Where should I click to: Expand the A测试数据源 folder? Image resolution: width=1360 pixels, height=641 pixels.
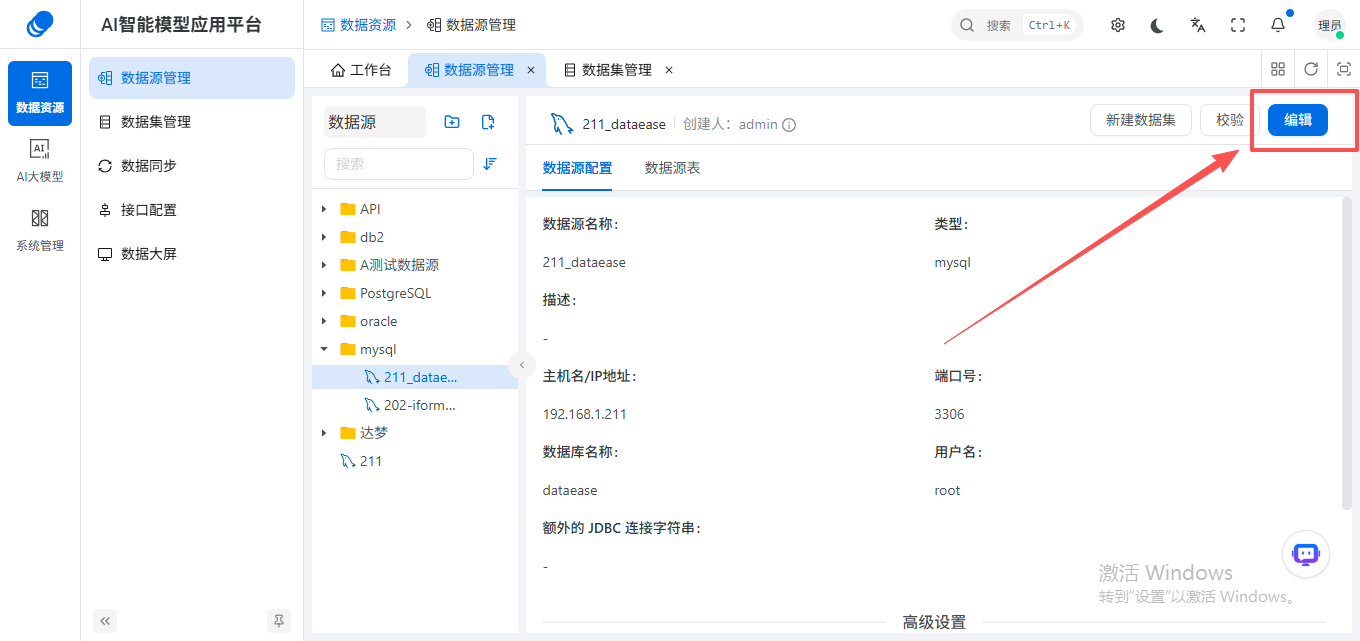point(324,265)
